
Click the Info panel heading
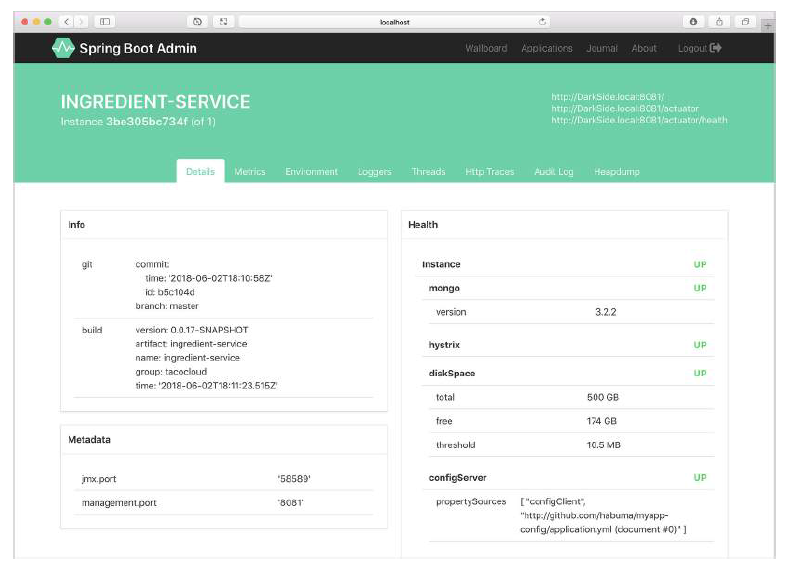(76, 225)
